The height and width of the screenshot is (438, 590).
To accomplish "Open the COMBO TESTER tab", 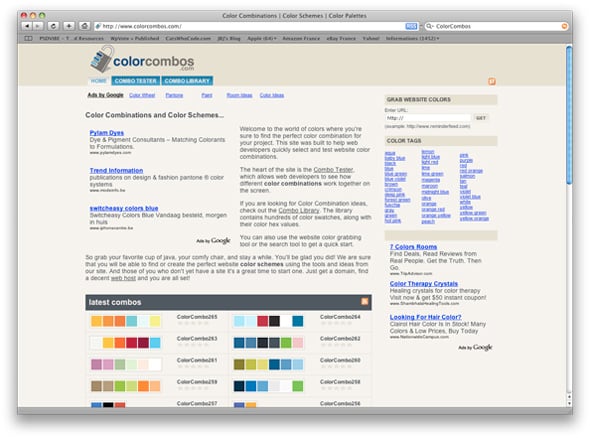I will [135, 81].
